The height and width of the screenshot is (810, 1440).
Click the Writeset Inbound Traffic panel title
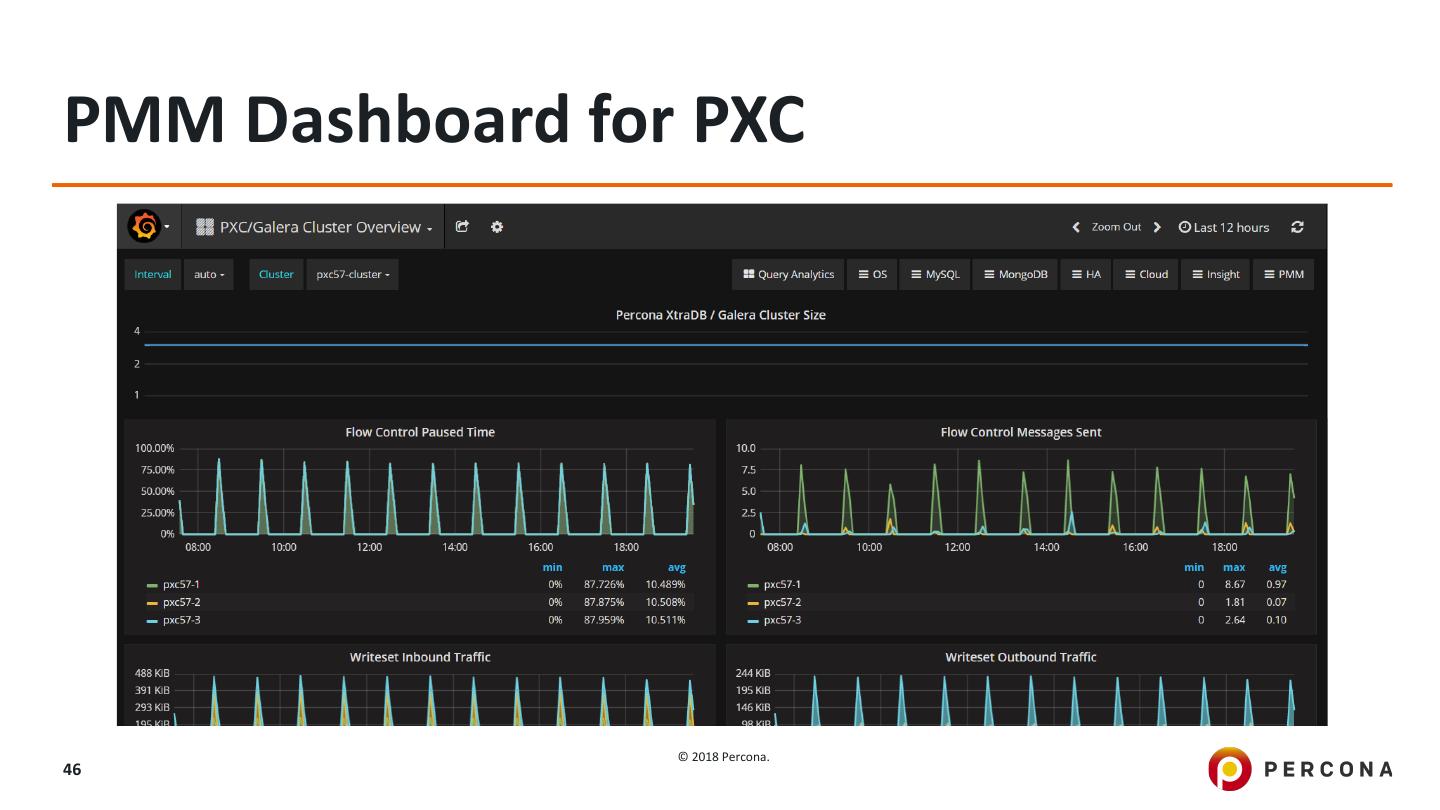click(420, 657)
